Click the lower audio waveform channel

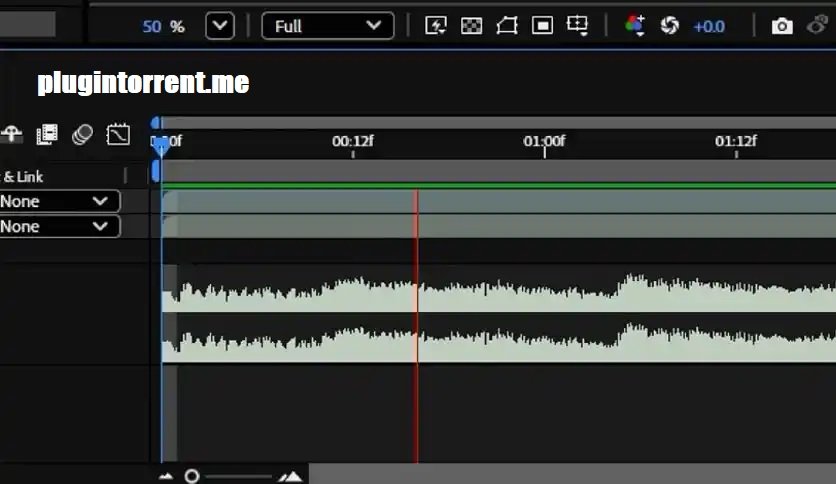tap(499, 343)
